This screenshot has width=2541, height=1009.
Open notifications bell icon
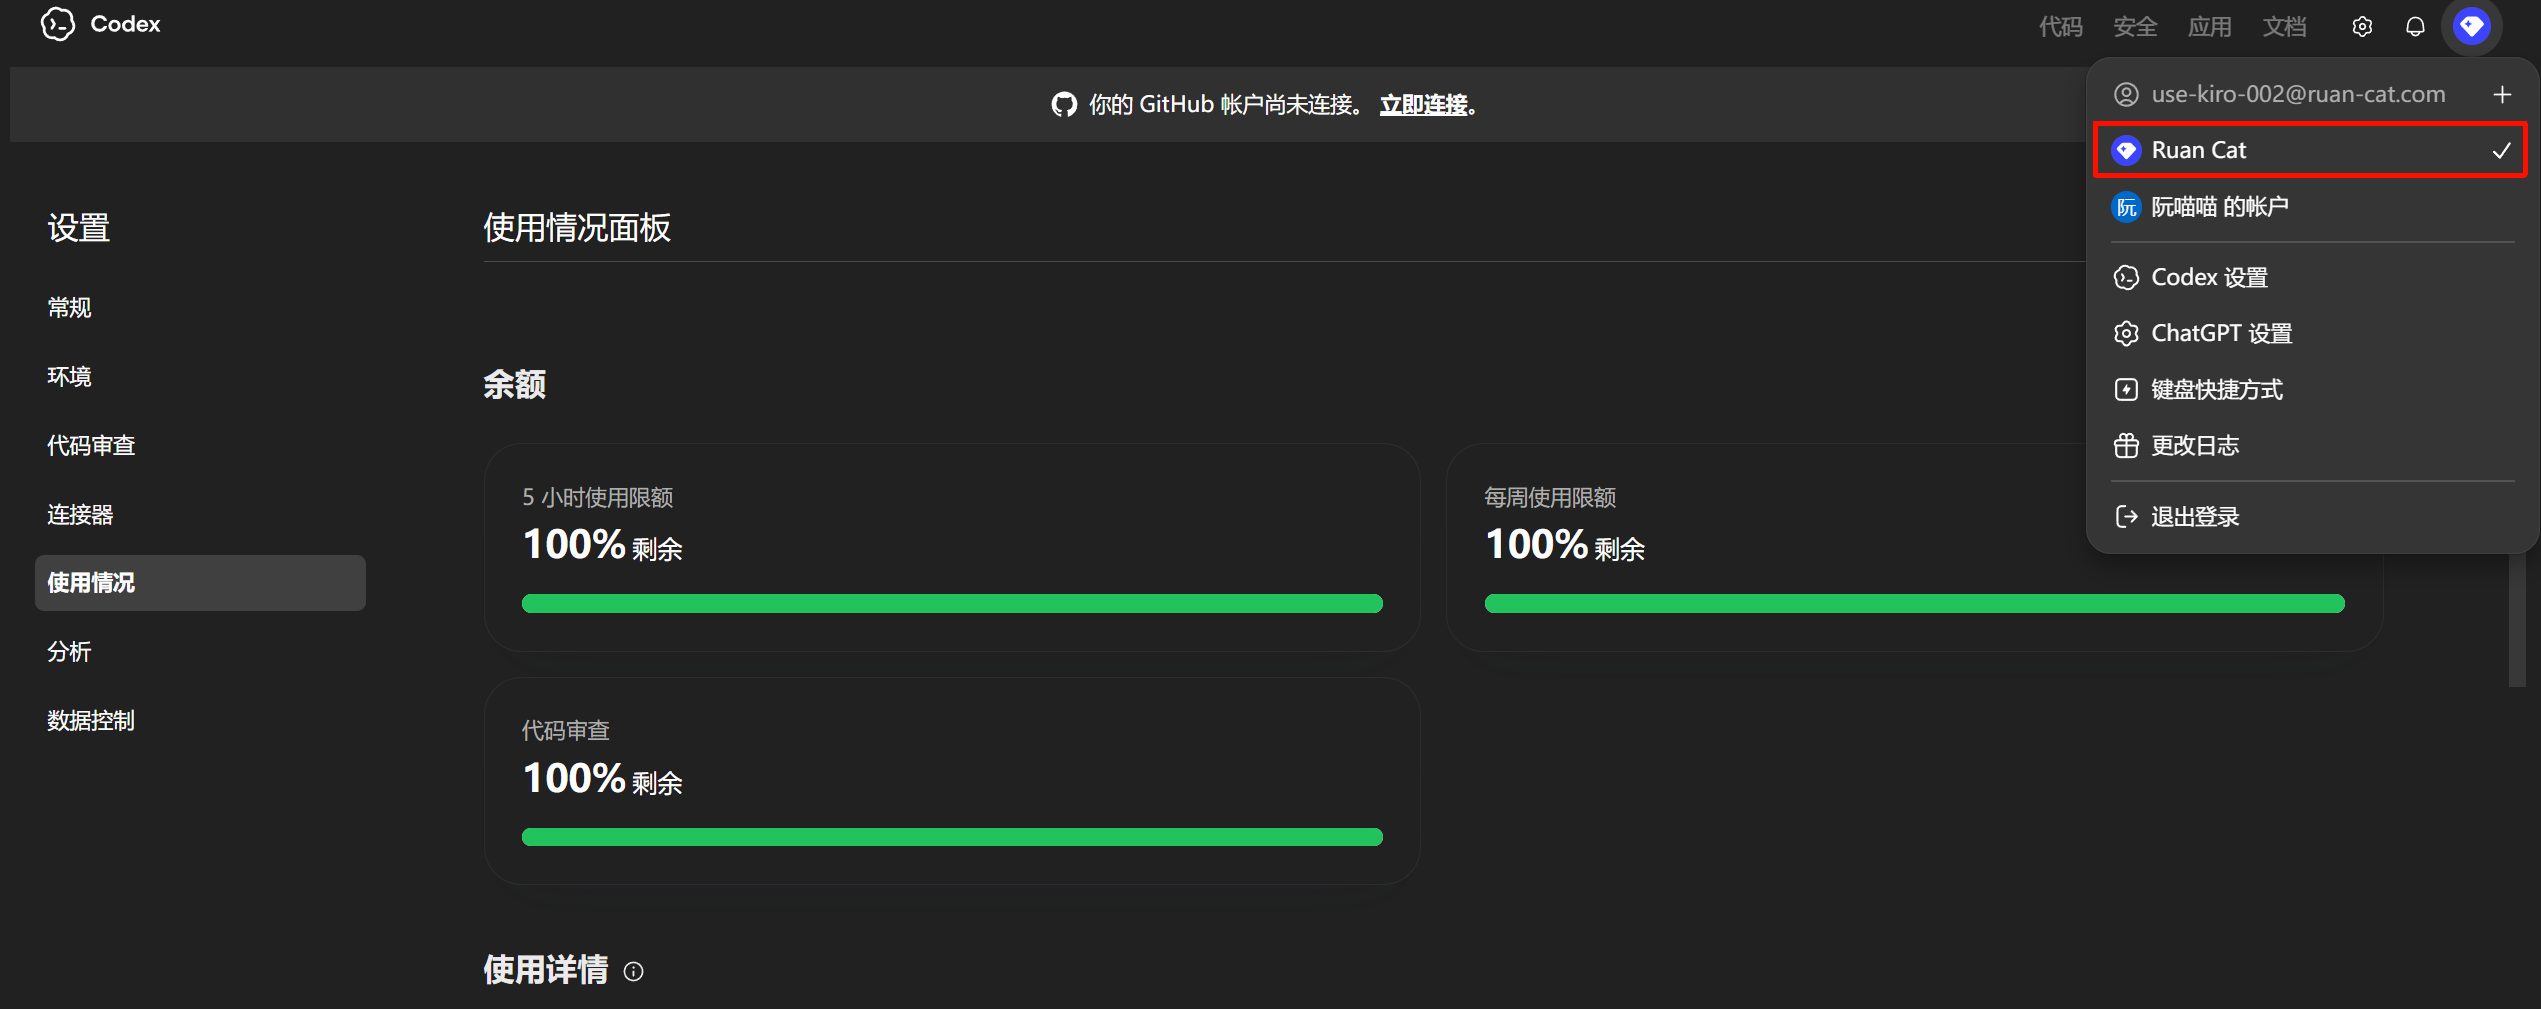point(2415,27)
